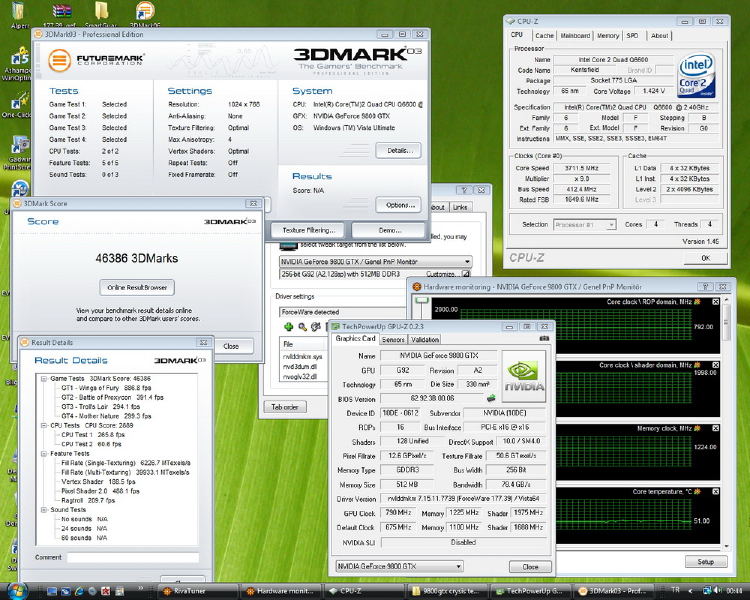Click the magnifier icon under ForceWare detected
The image size is (750, 600).
(302, 327)
